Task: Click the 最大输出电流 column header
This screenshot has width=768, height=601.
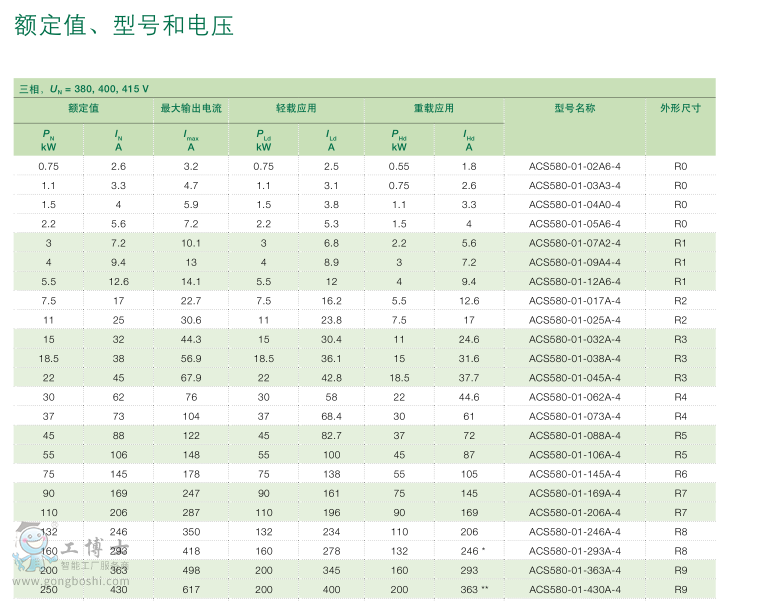Action: (191, 108)
